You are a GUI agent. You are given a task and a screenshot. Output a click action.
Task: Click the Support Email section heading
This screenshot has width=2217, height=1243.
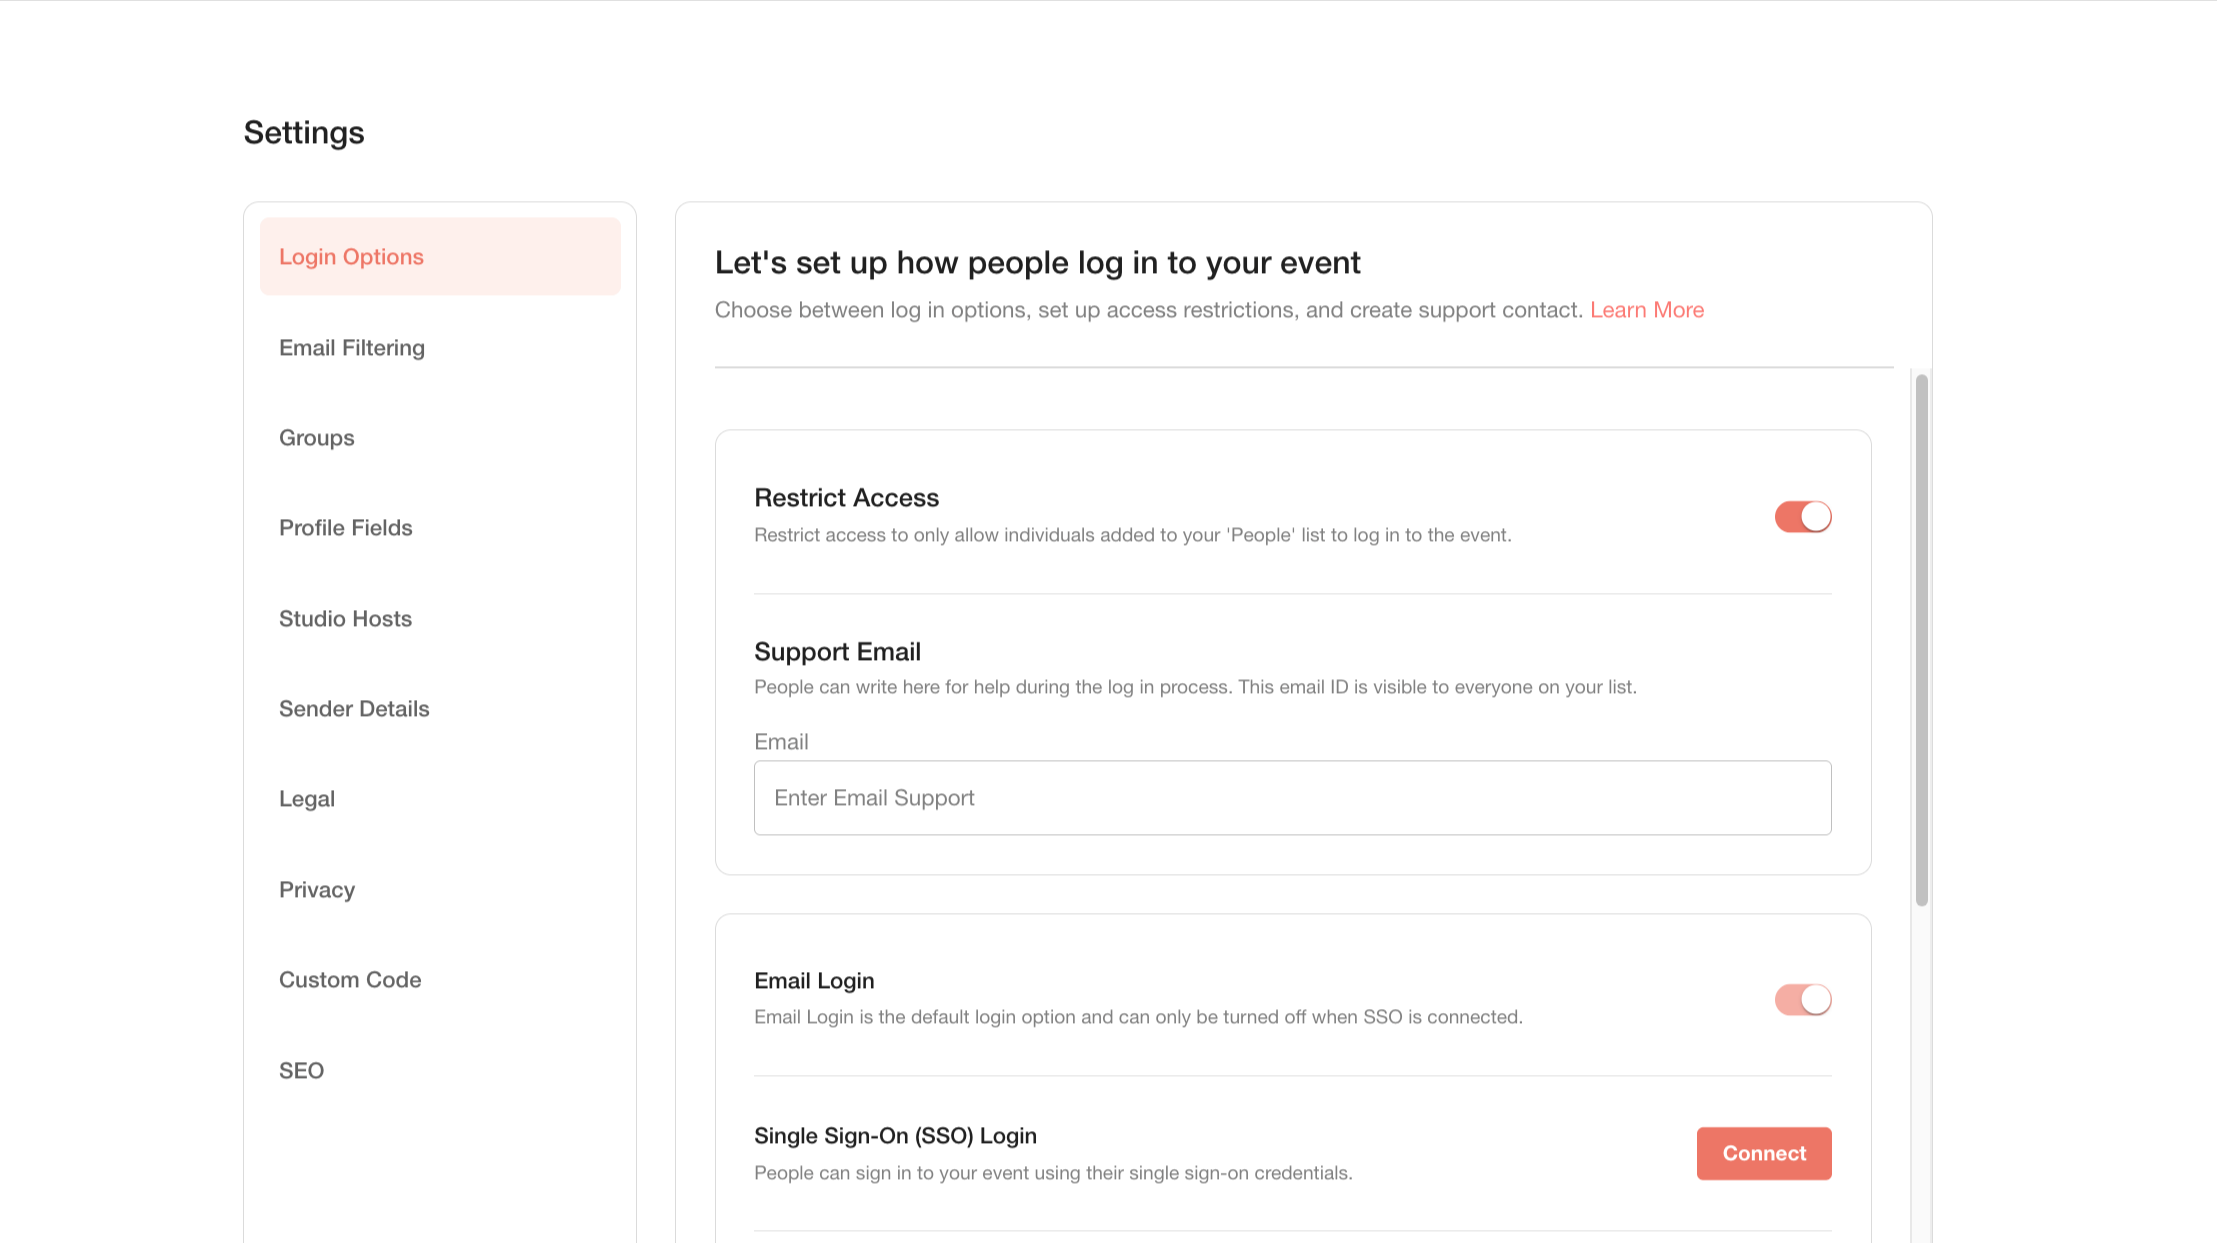(837, 651)
